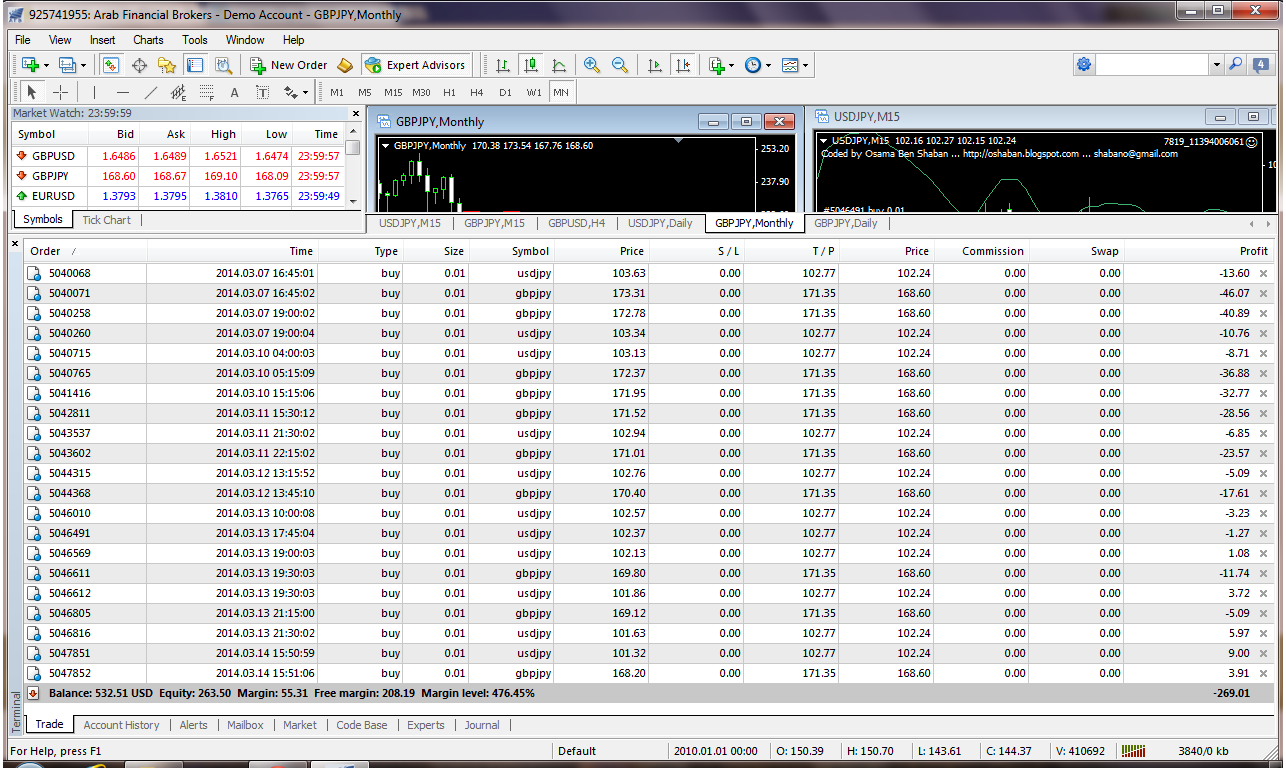Select EURUSD row in Market Watch
The width and height of the screenshot is (1286, 768).
point(179,196)
